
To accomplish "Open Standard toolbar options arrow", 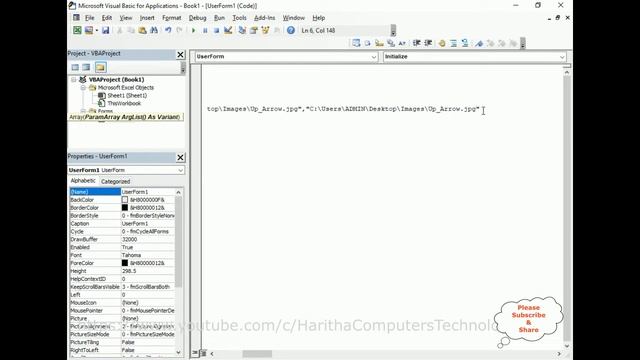I will (393, 31).
